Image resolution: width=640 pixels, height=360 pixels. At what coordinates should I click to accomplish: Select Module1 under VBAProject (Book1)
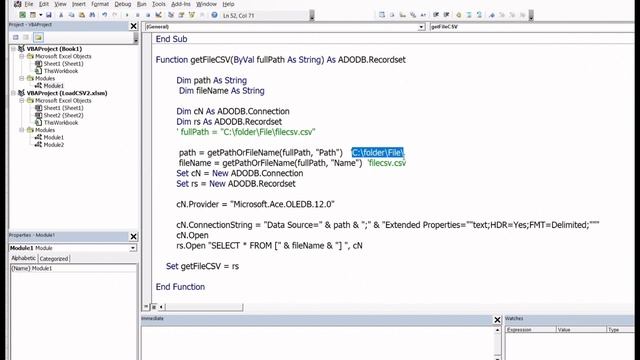[53, 86]
